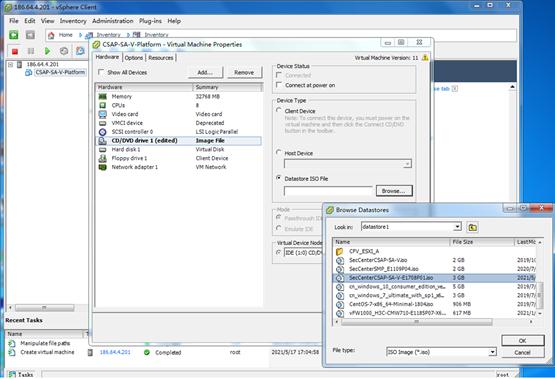The image size is (555, 379).
Task: Click the vertical scrollbar down arrow in datastore list
Action: 539,314
